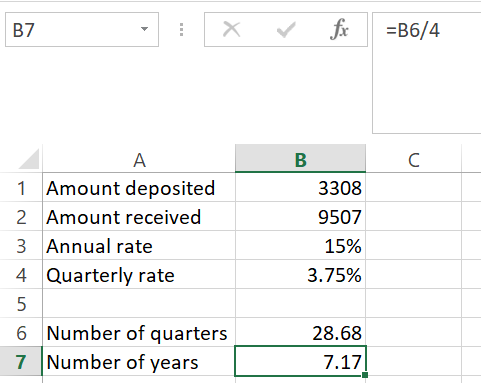This screenshot has height=383, width=481.
Task: Select cell with value 28.68
Action: 300,332
